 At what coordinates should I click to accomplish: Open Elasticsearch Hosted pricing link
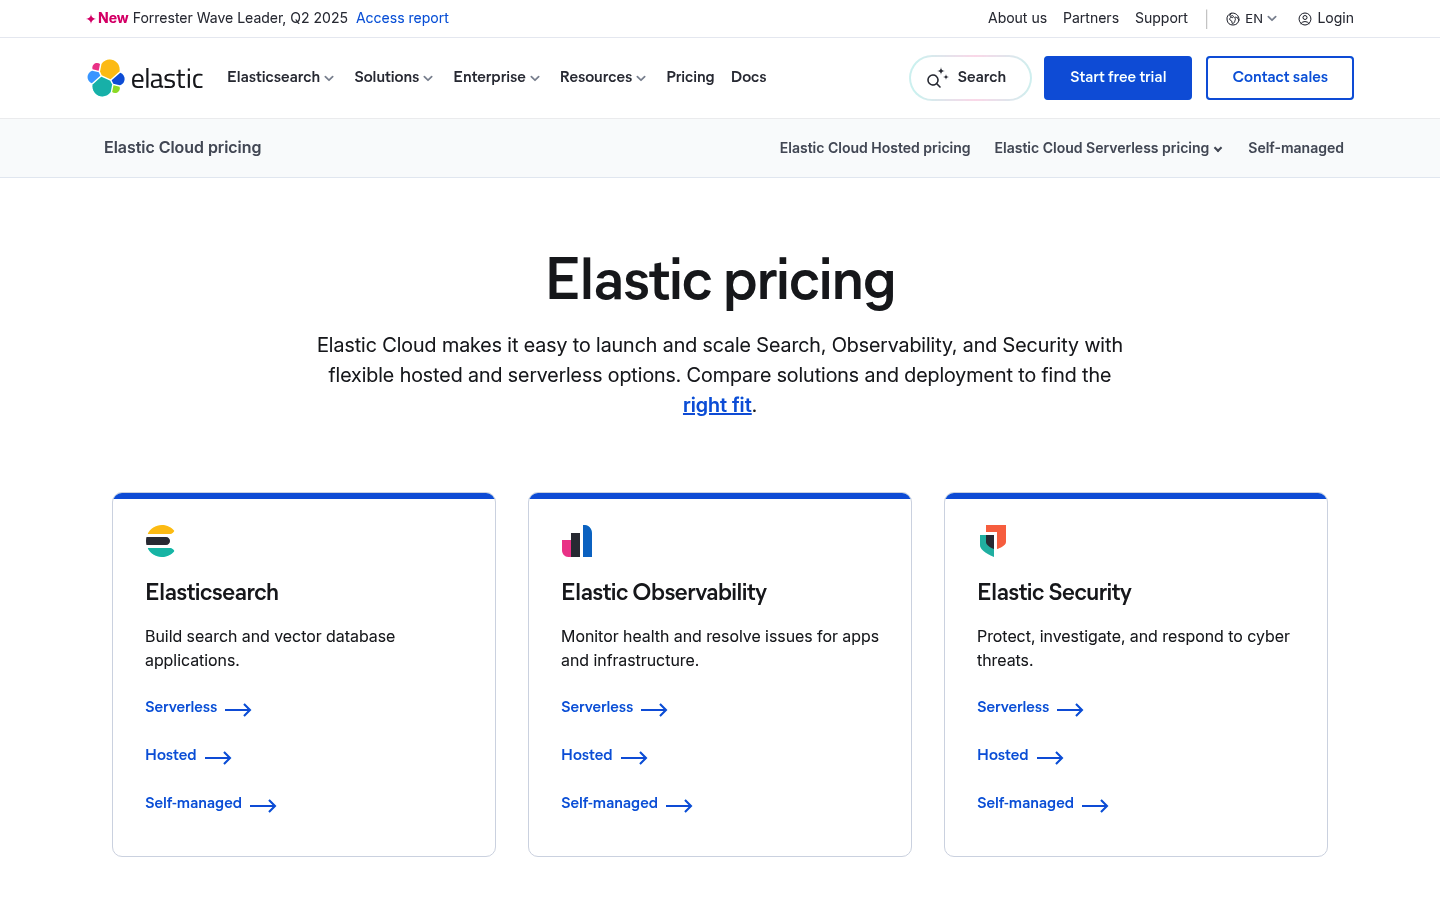tap(171, 755)
